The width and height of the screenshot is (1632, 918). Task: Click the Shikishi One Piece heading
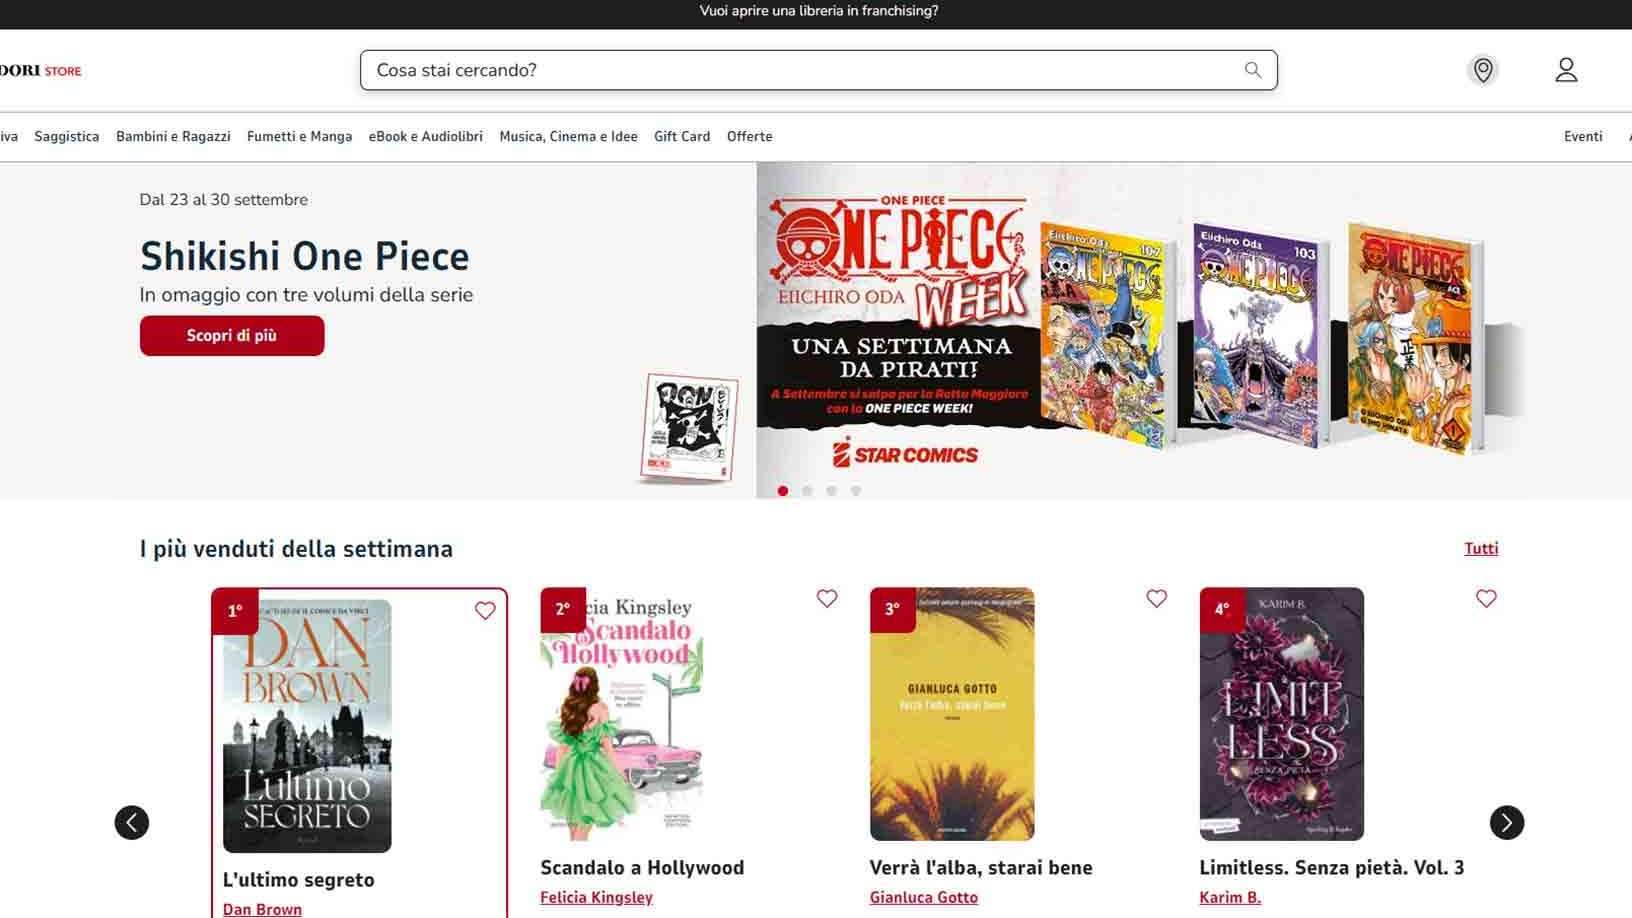(305, 256)
